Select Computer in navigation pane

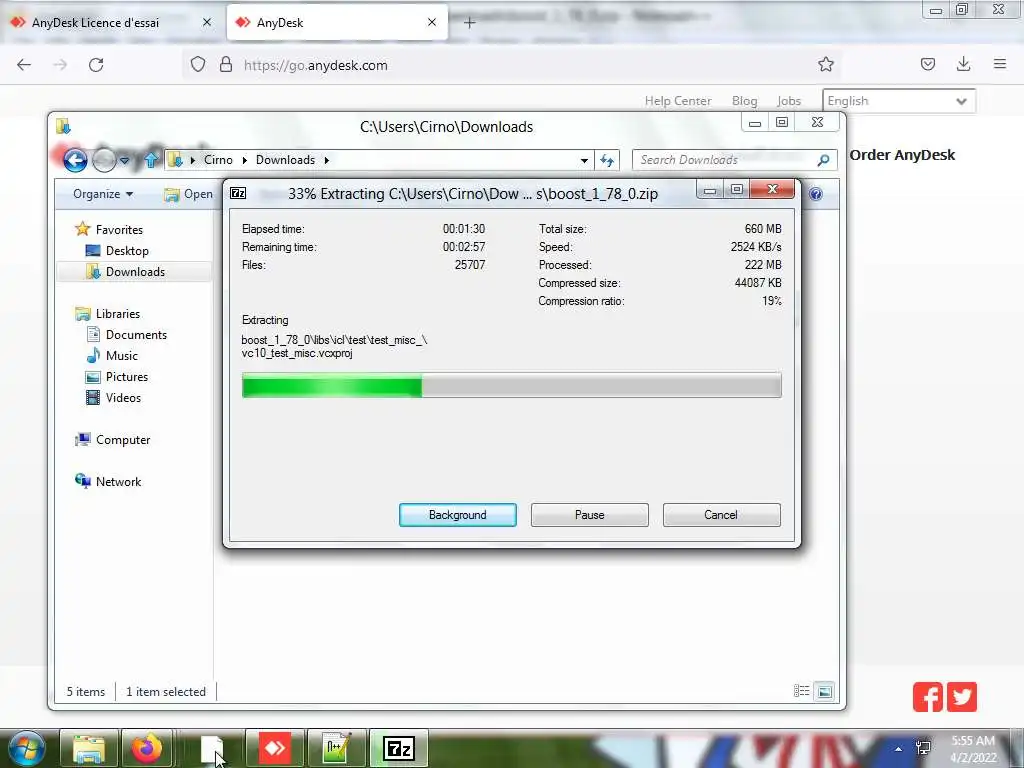point(112,440)
